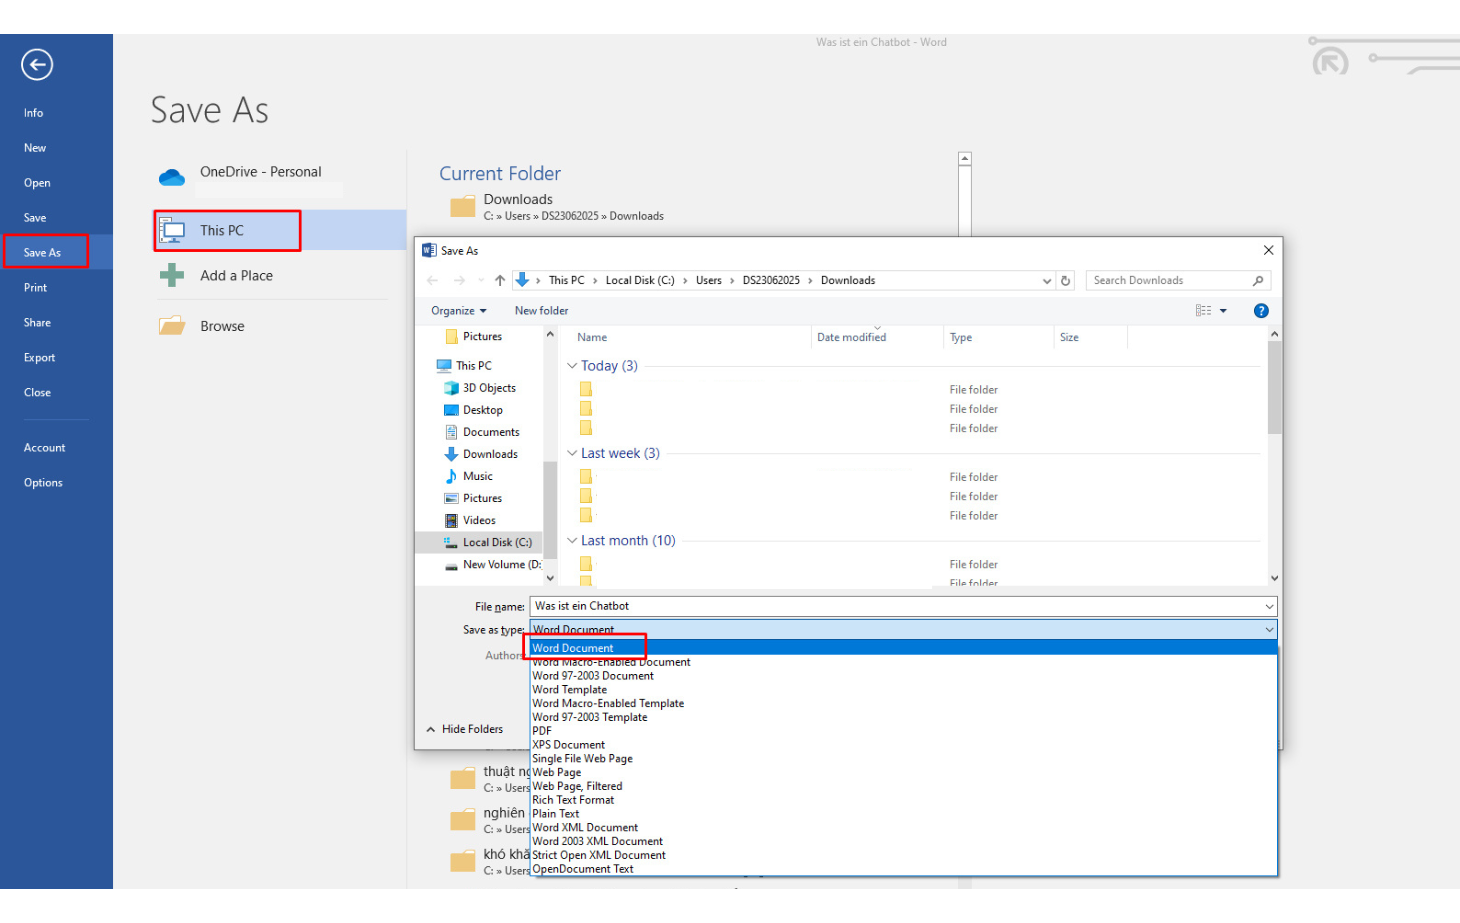Click the refresh icon beside address bar
Image resolution: width=1460 pixels, height=923 pixels.
(1066, 281)
